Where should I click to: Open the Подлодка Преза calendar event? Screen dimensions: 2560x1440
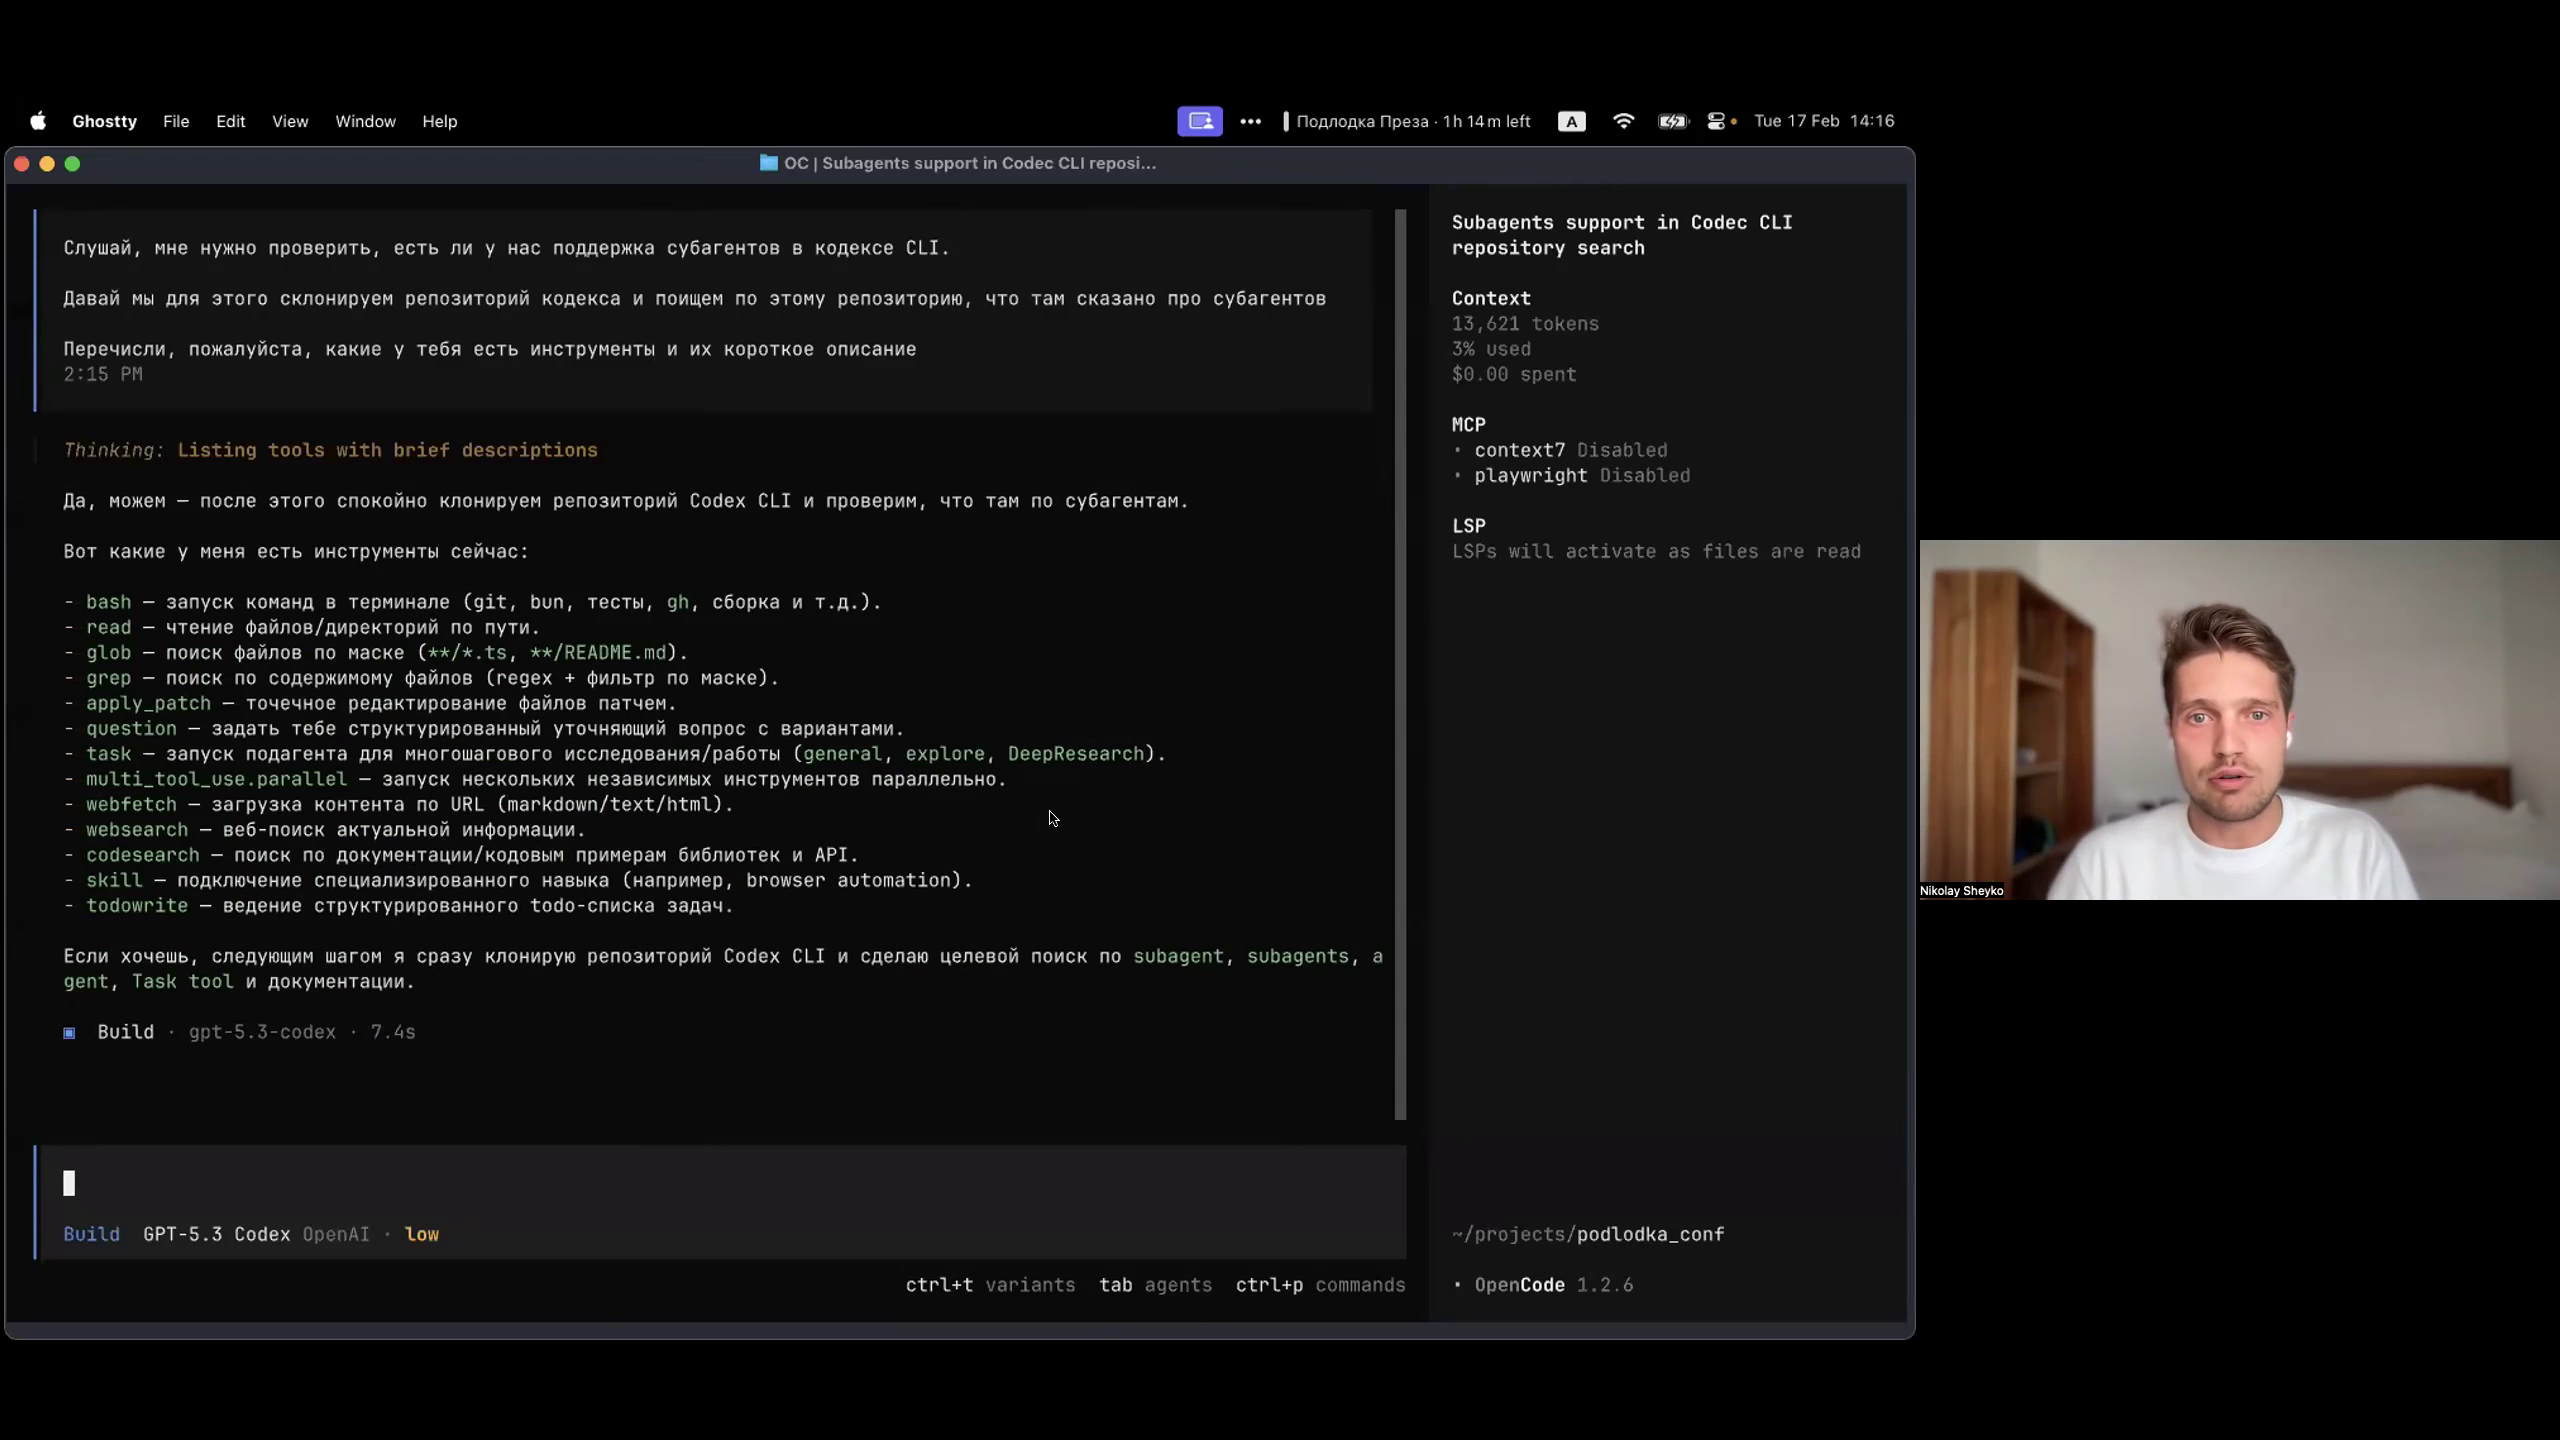tap(1407, 121)
